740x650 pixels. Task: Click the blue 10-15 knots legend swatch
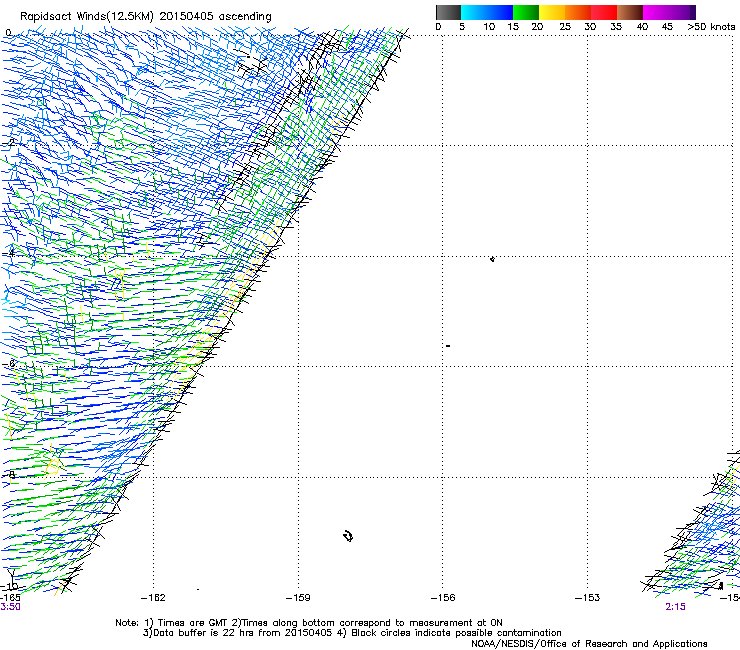point(500,12)
